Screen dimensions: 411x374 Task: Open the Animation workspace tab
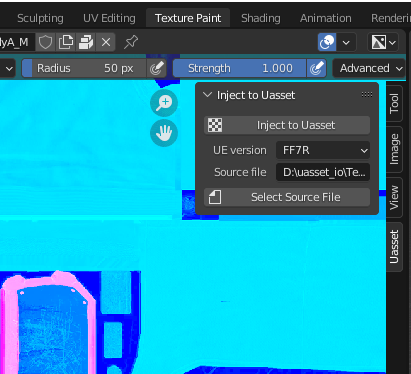click(326, 18)
